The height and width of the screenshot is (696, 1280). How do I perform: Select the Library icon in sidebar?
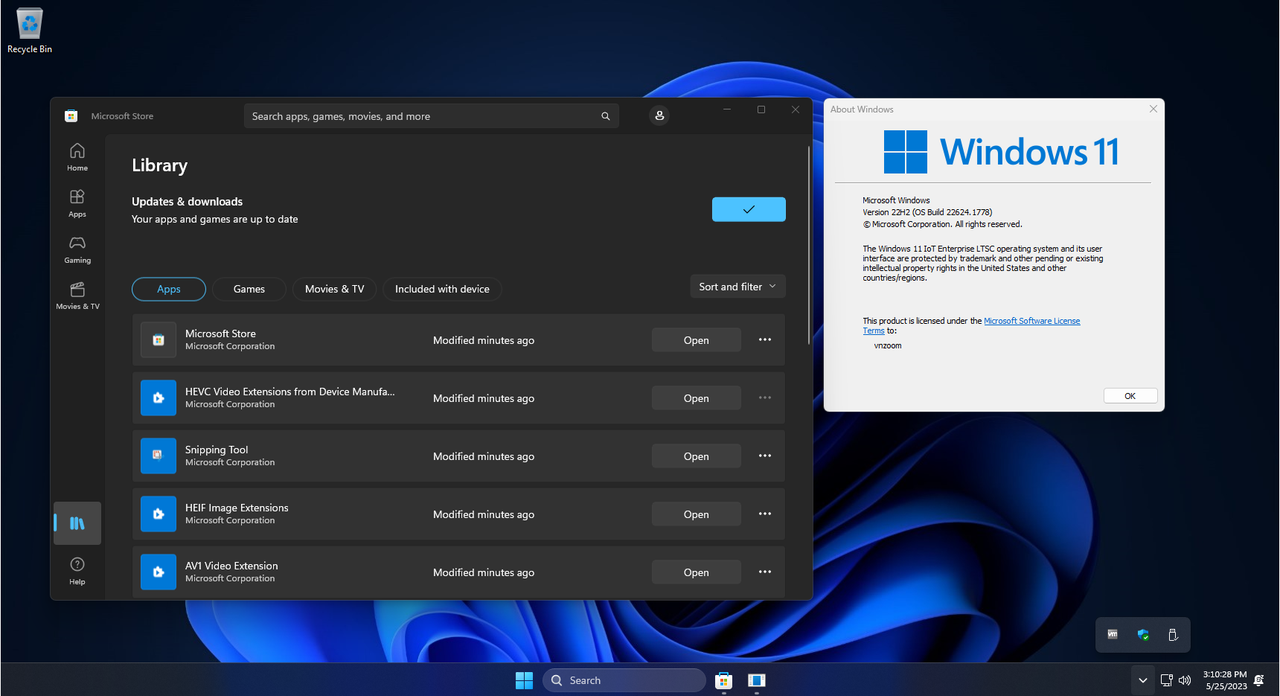point(77,523)
